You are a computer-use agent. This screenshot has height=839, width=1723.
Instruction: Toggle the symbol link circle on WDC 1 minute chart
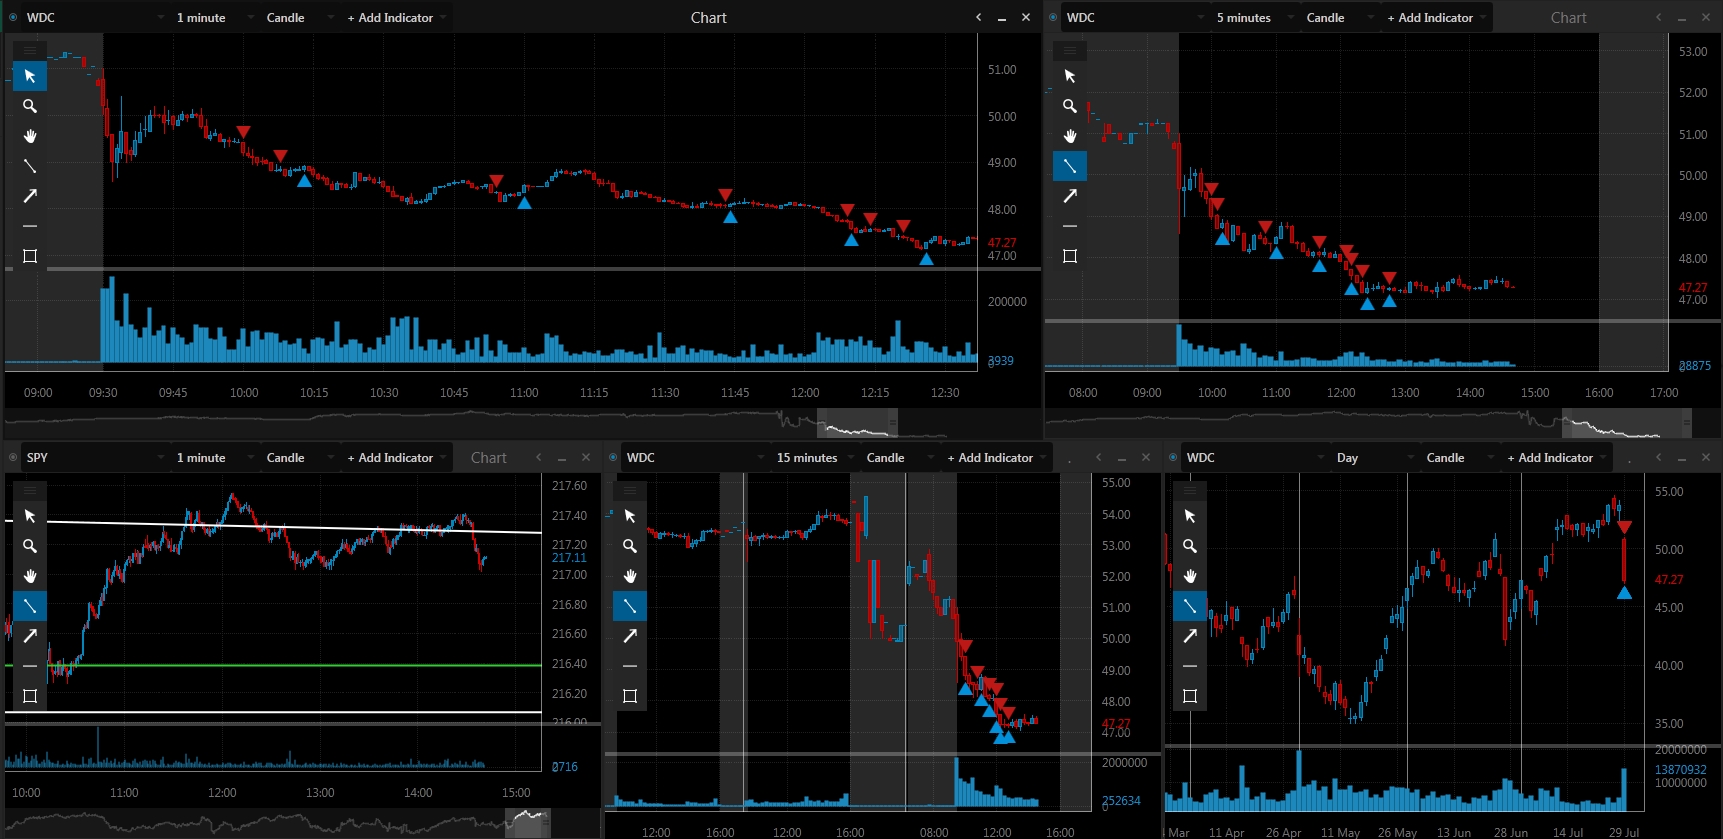point(13,17)
